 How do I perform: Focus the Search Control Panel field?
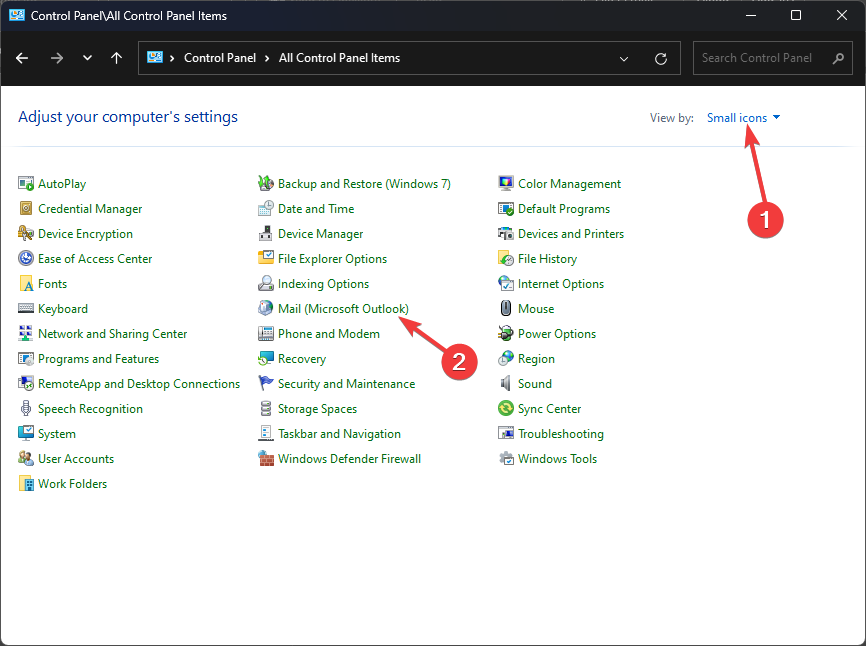773,58
